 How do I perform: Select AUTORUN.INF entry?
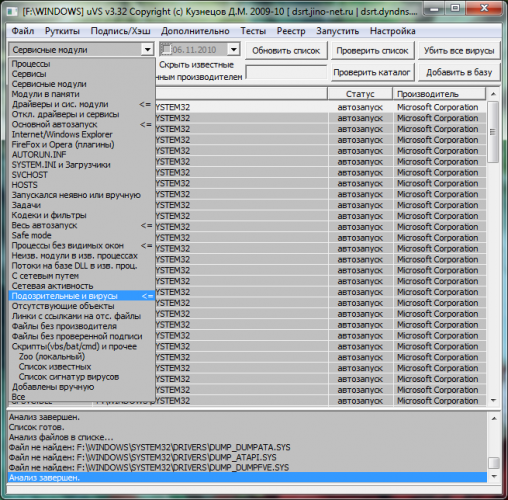point(82,154)
